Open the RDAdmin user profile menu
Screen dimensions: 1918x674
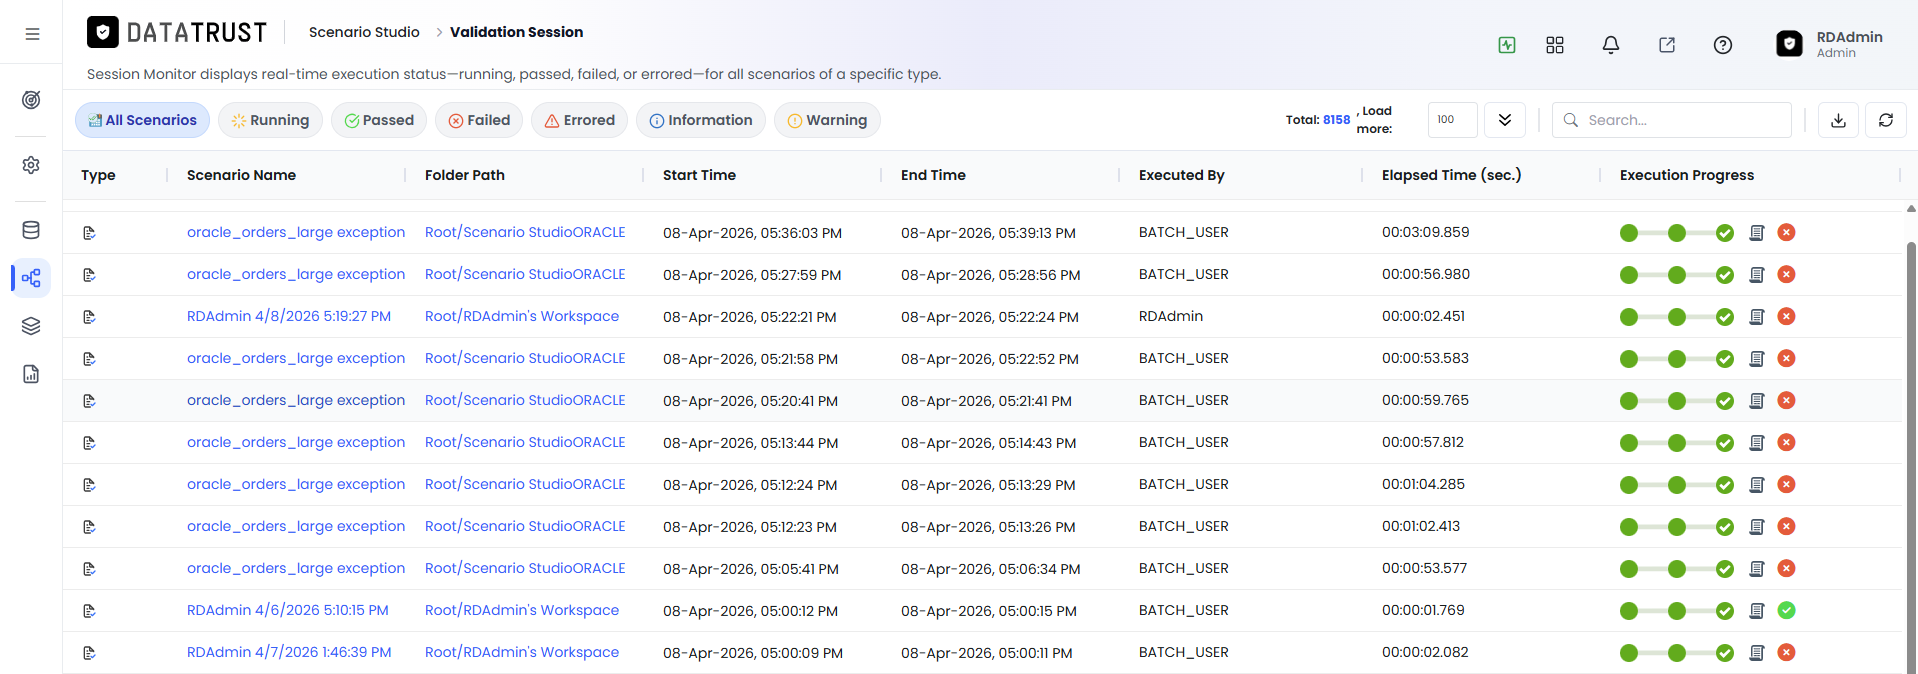click(x=1830, y=44)
